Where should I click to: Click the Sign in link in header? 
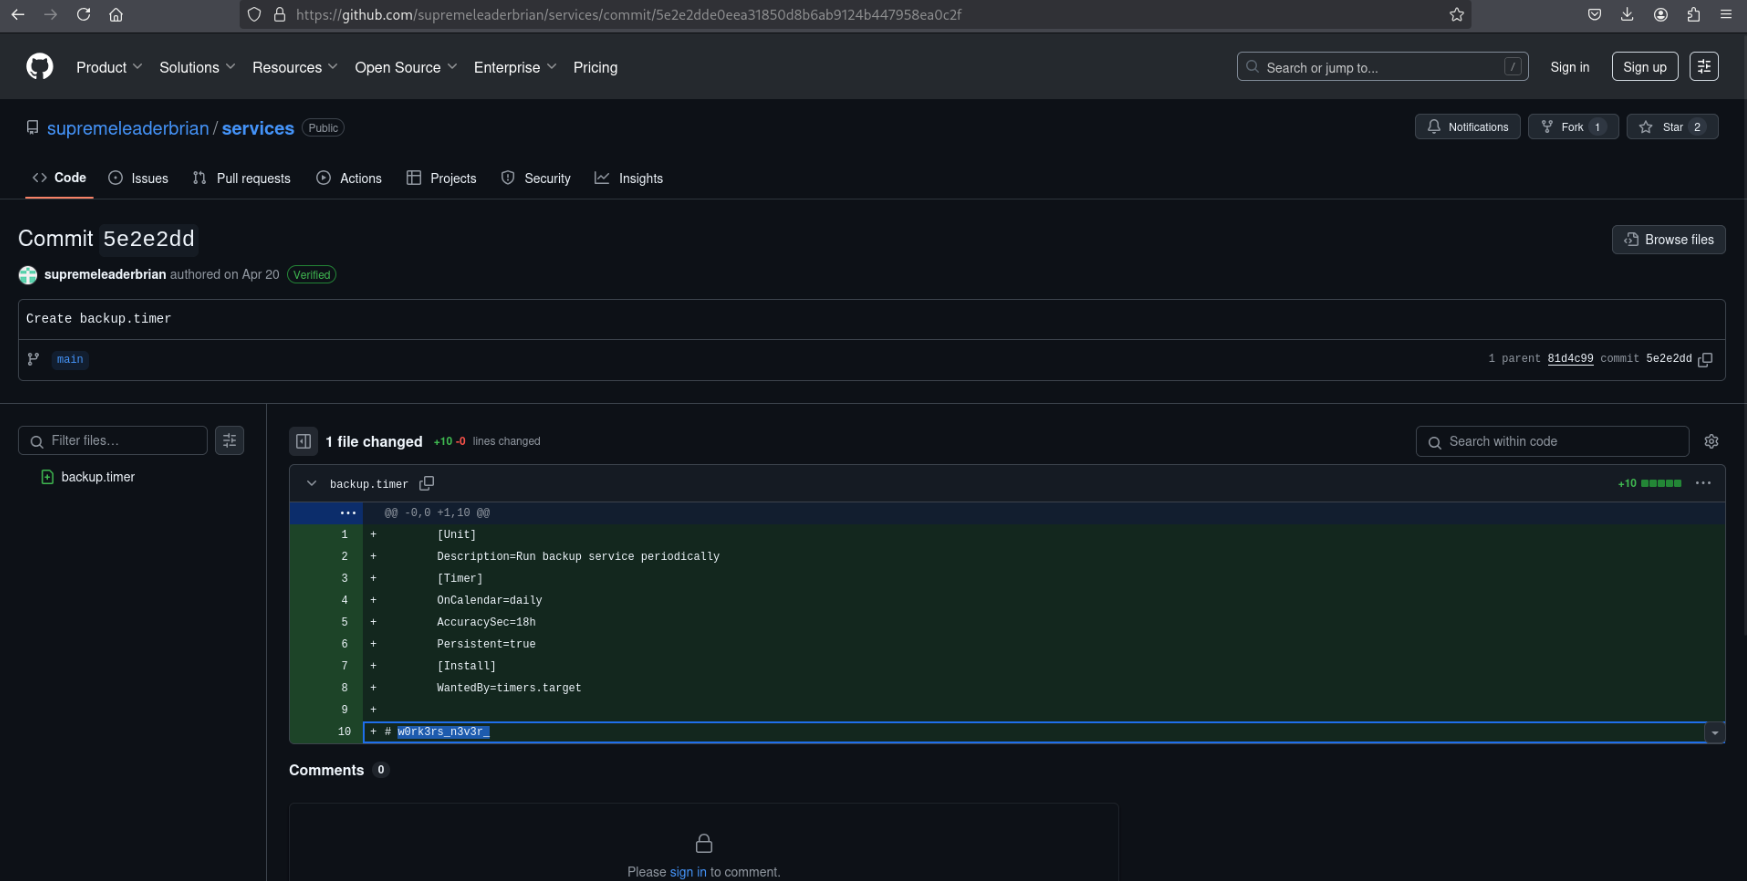tap(1569, 67)
